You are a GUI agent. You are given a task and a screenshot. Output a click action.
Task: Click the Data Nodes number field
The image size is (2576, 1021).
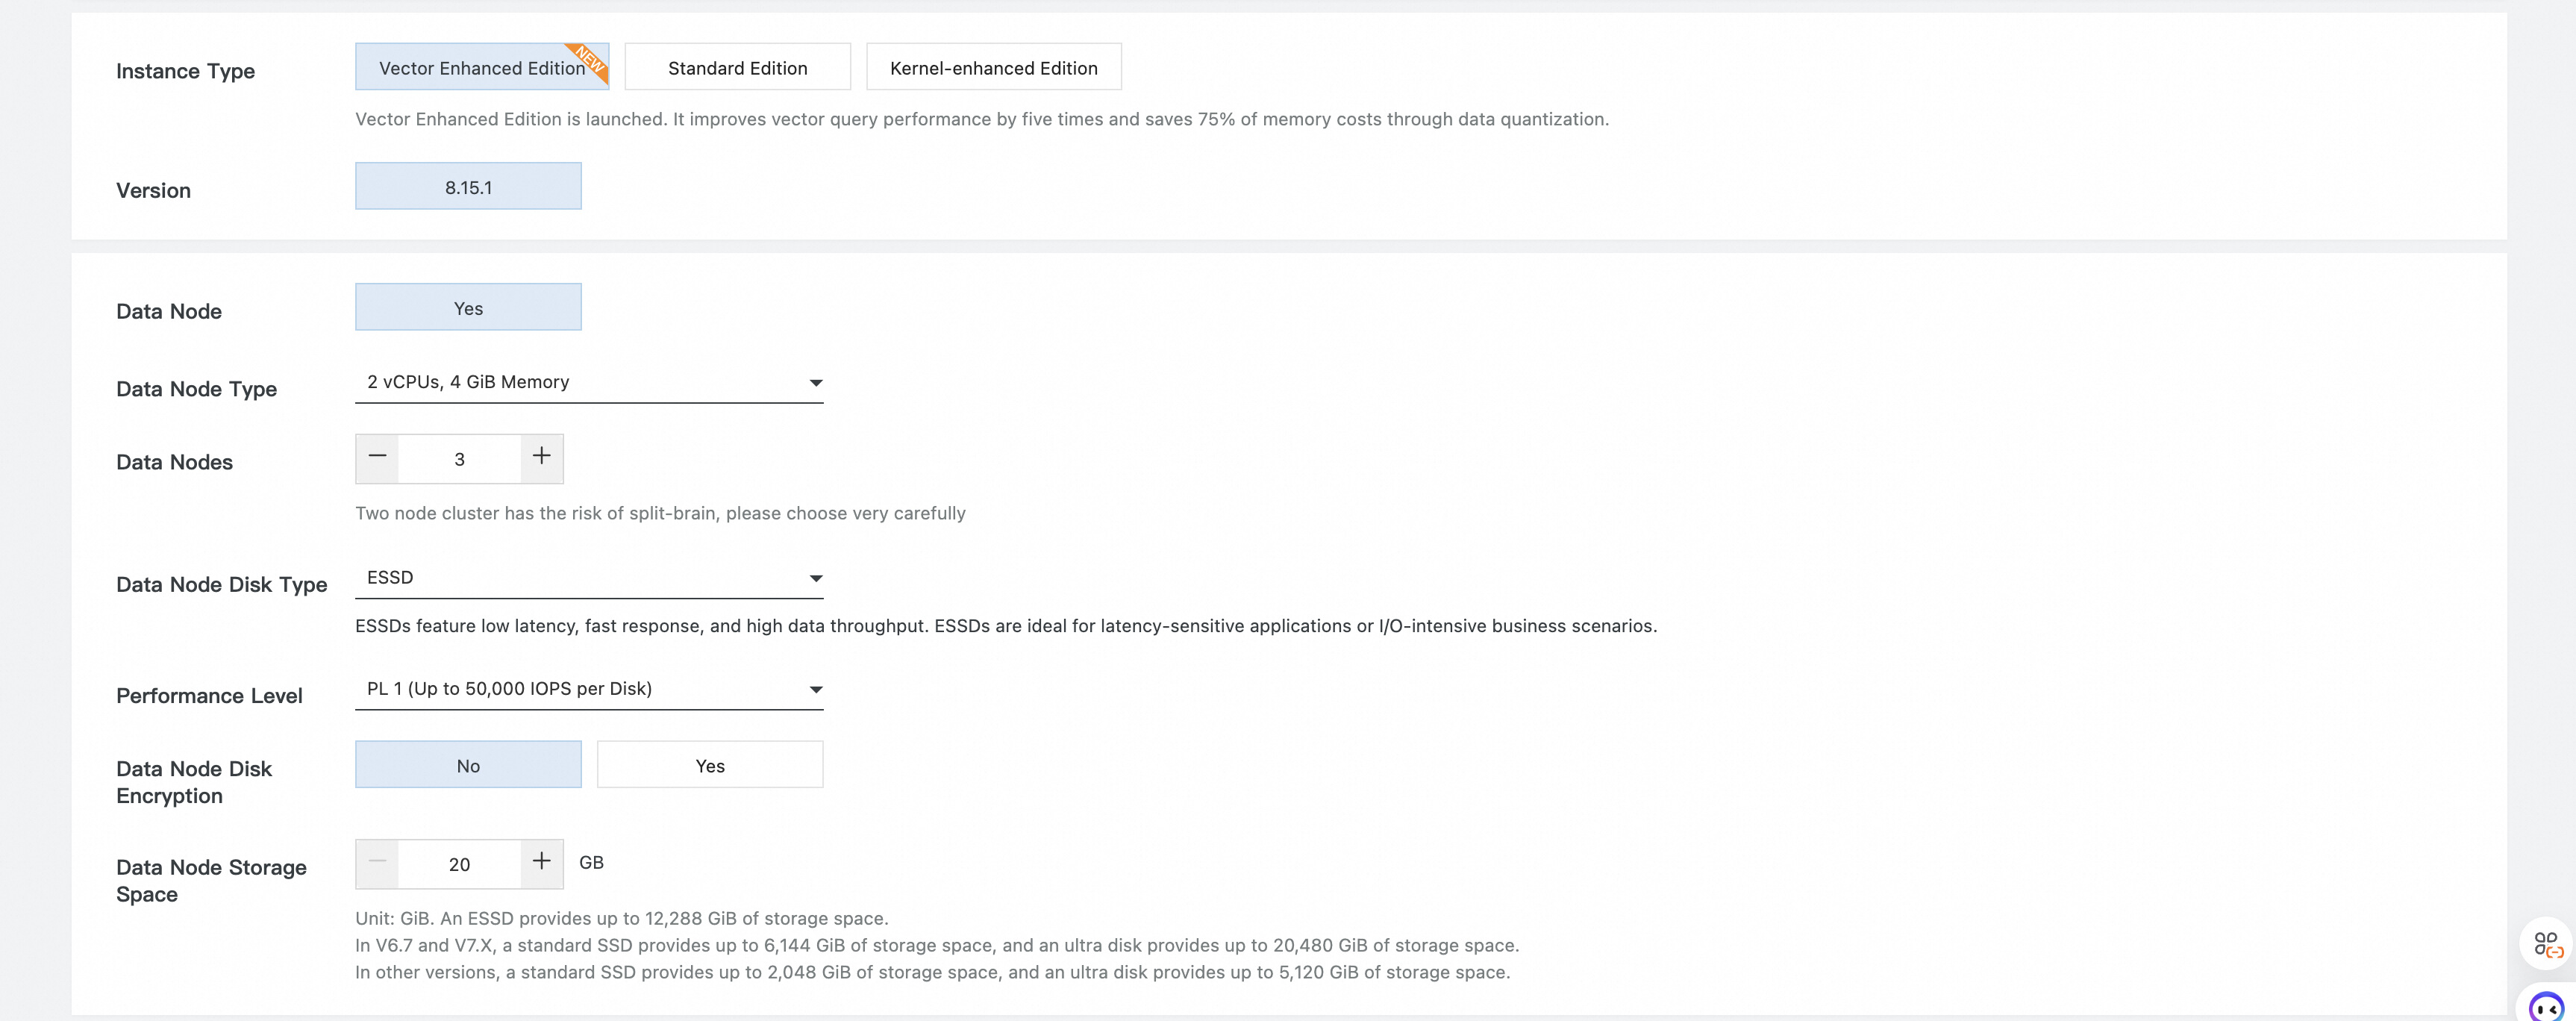pos(459,459)
